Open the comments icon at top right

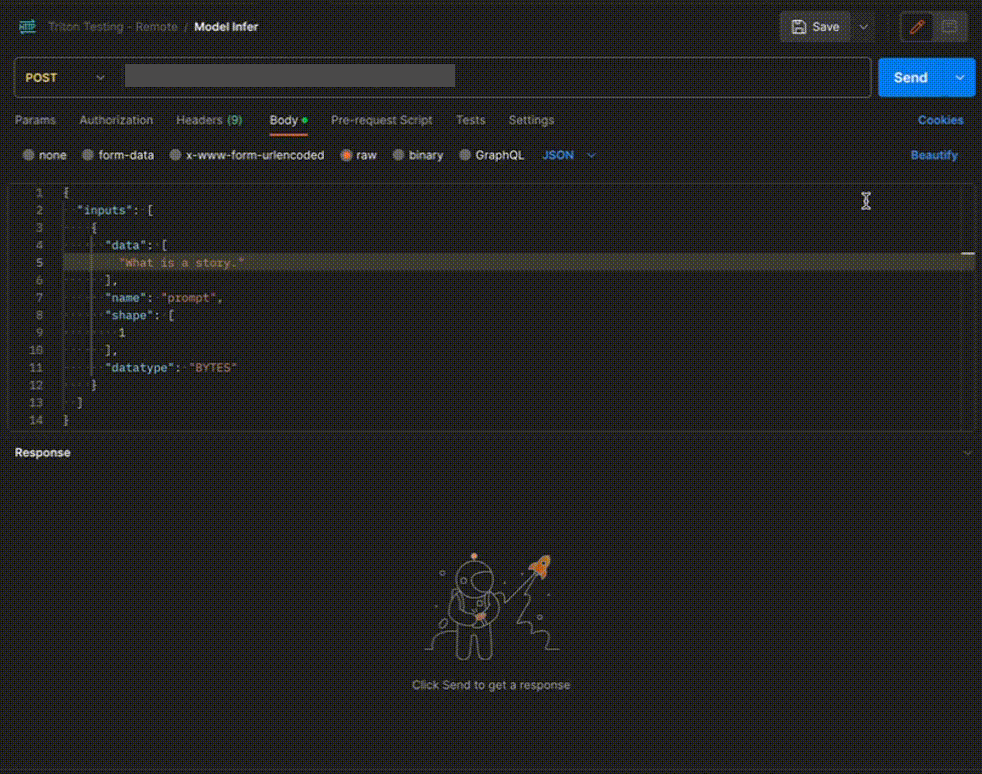[951, 27]
